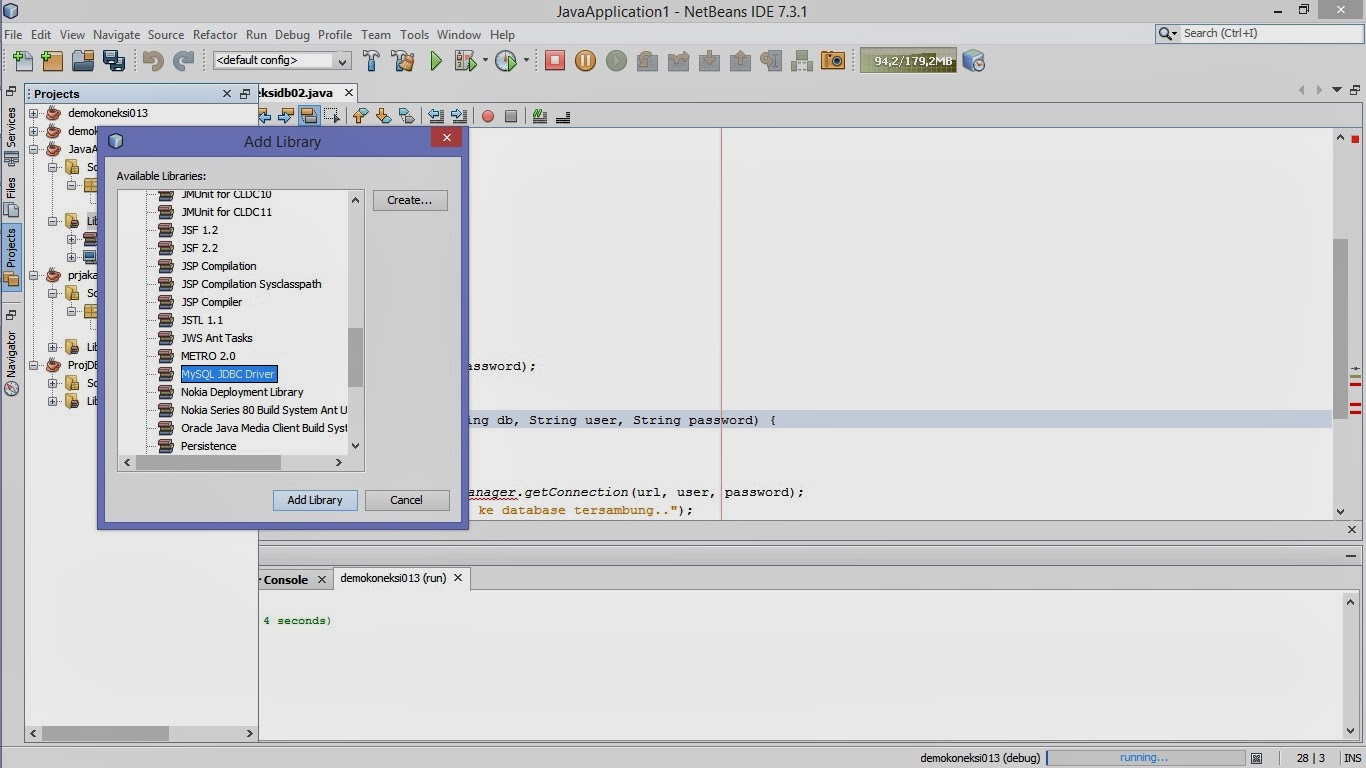Select JSF 2.2 library in the list
The width and height of the screenshot is (1366, 768).
(x=199, y=248)
